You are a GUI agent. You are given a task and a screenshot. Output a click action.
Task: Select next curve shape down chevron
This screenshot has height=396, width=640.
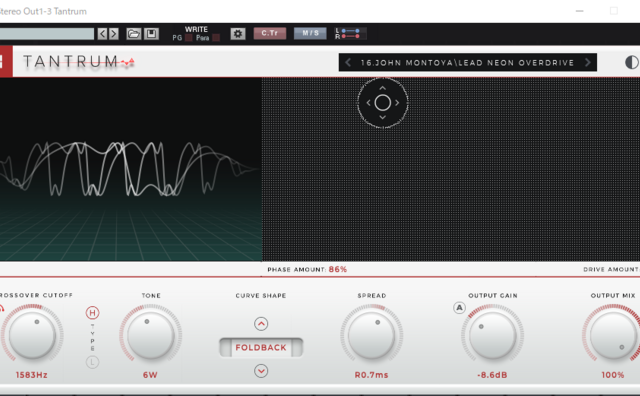point(261,371)
